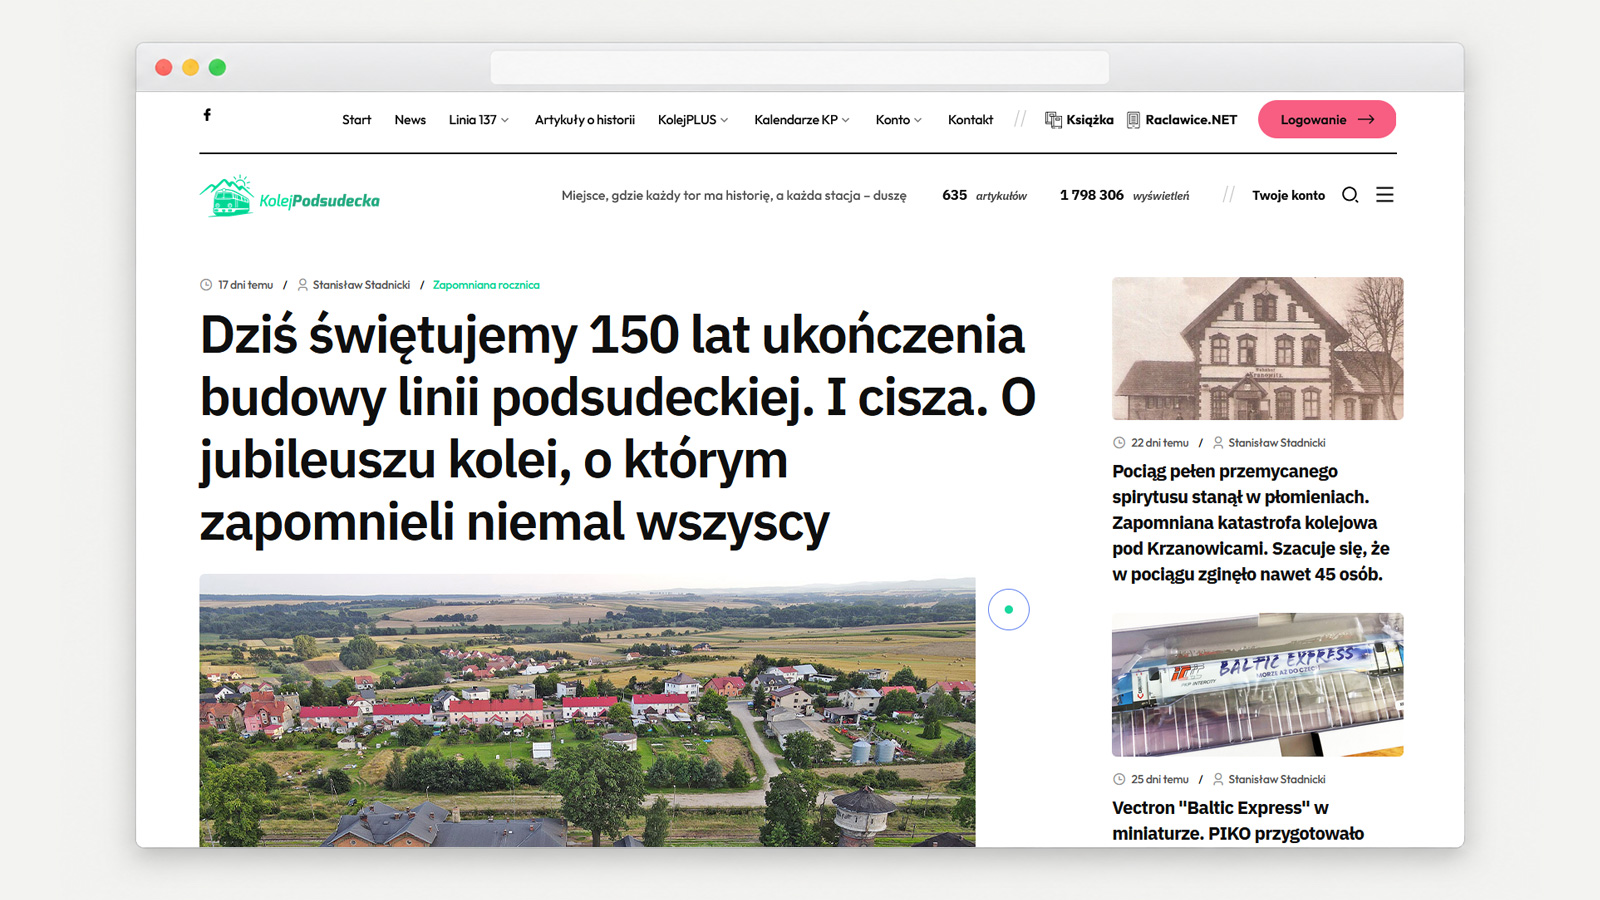The image size is (1600, 900).
Task: Click the site tagline 'Miejsce, gdzie każdy tor...'
Action: 734,195
